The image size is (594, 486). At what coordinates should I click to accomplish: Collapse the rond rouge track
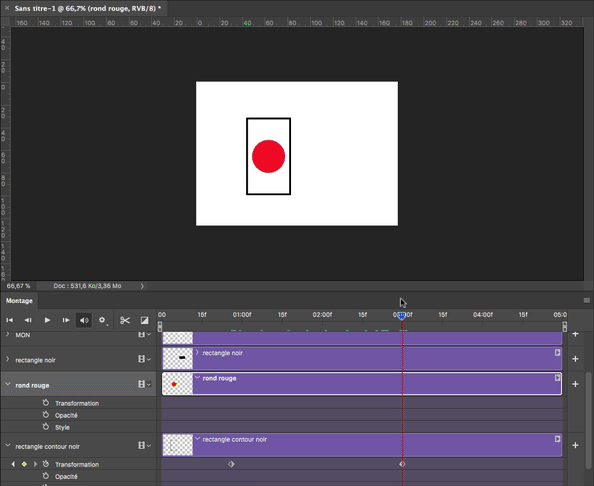click(7, 384)
